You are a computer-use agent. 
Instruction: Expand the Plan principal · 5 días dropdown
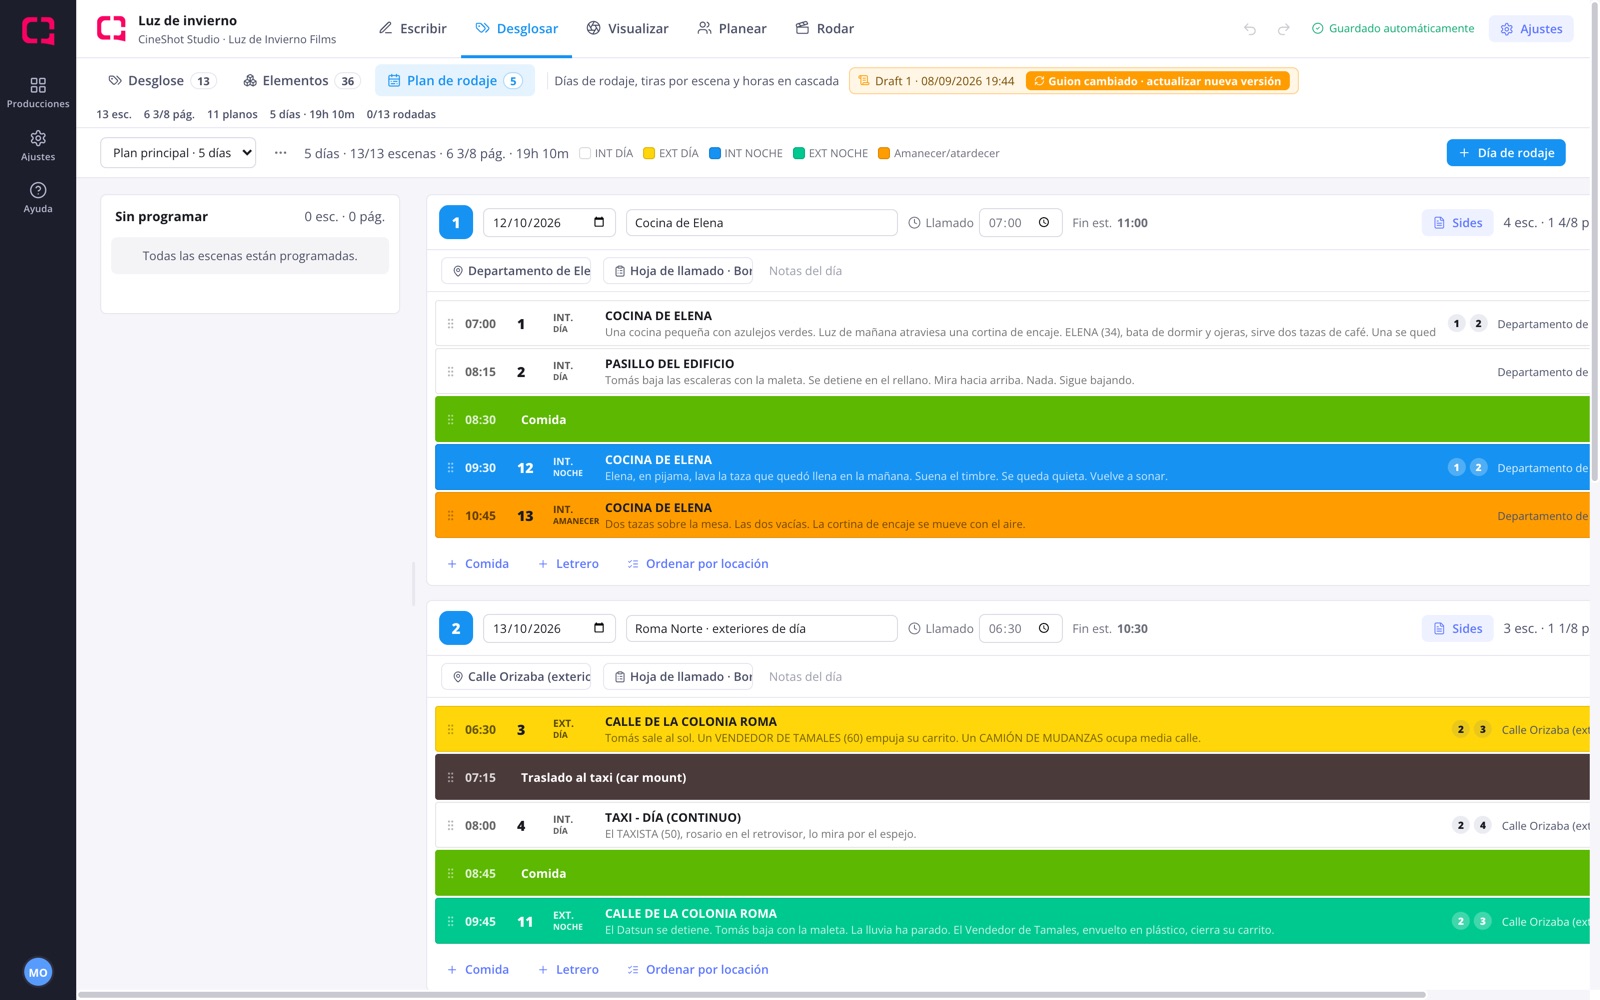178,153
